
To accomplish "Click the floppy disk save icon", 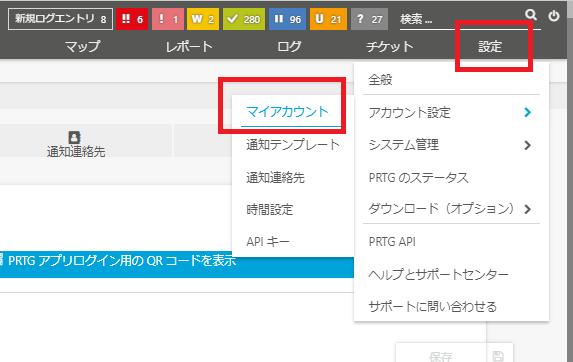I will tap(498, 356).
